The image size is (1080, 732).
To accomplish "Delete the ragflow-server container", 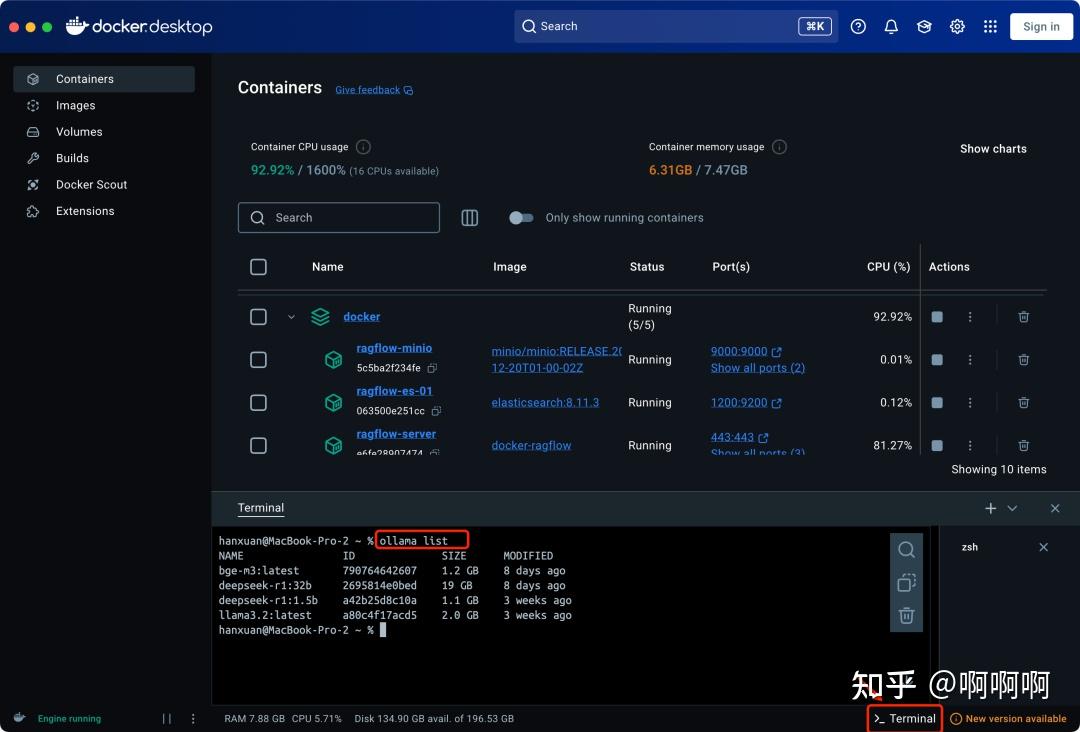I will click(1024, 446).
